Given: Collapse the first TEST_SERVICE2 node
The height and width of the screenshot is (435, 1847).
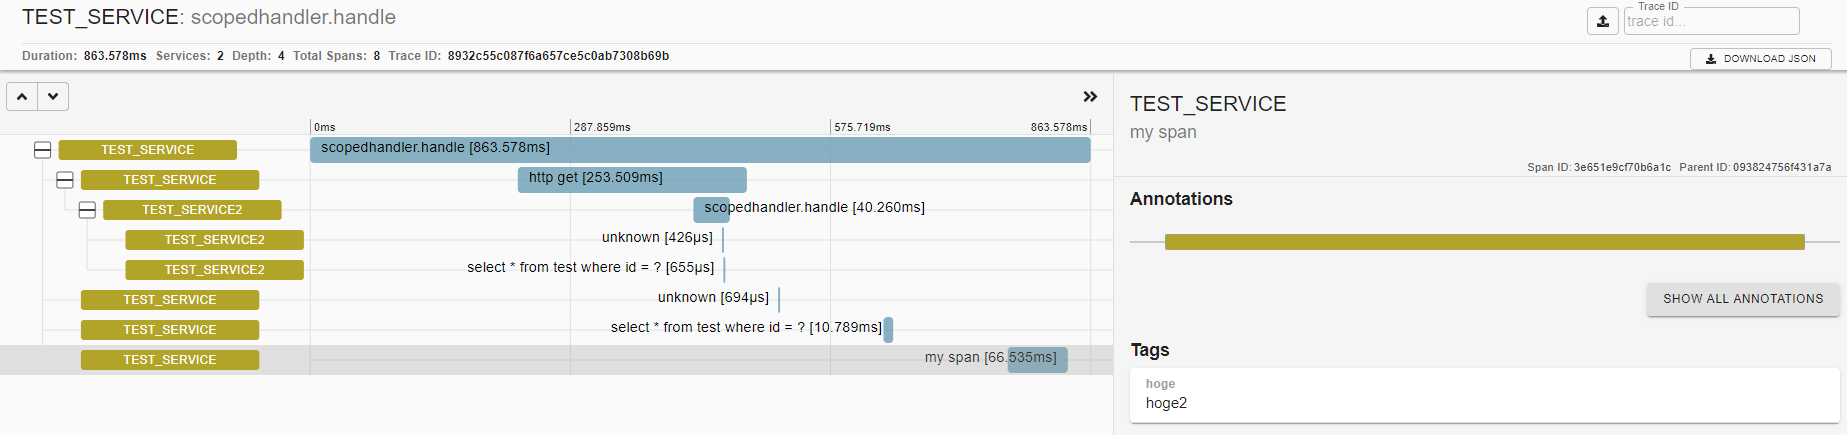Looking at the screenshot, I should coord(87,210).
